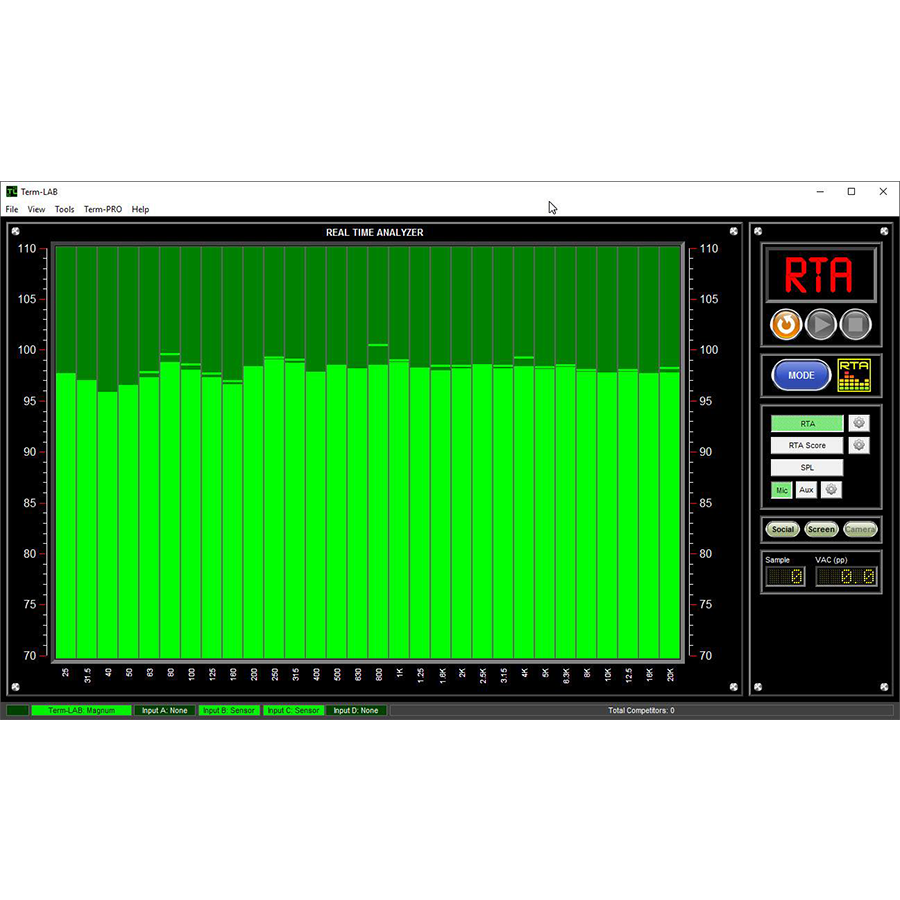Viewport: 900px width, 900px height.
Task: Click the Term-LAB: Magnum status indicator
Action: point(81,711)
